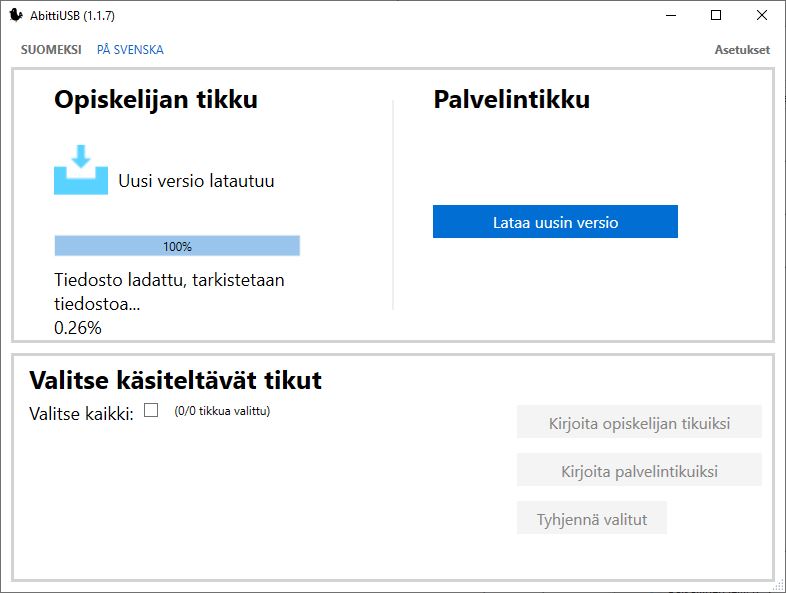Click Kirjoita opiskelijan tikuiksi button
The image size is (786, 593).
(639, 423)
